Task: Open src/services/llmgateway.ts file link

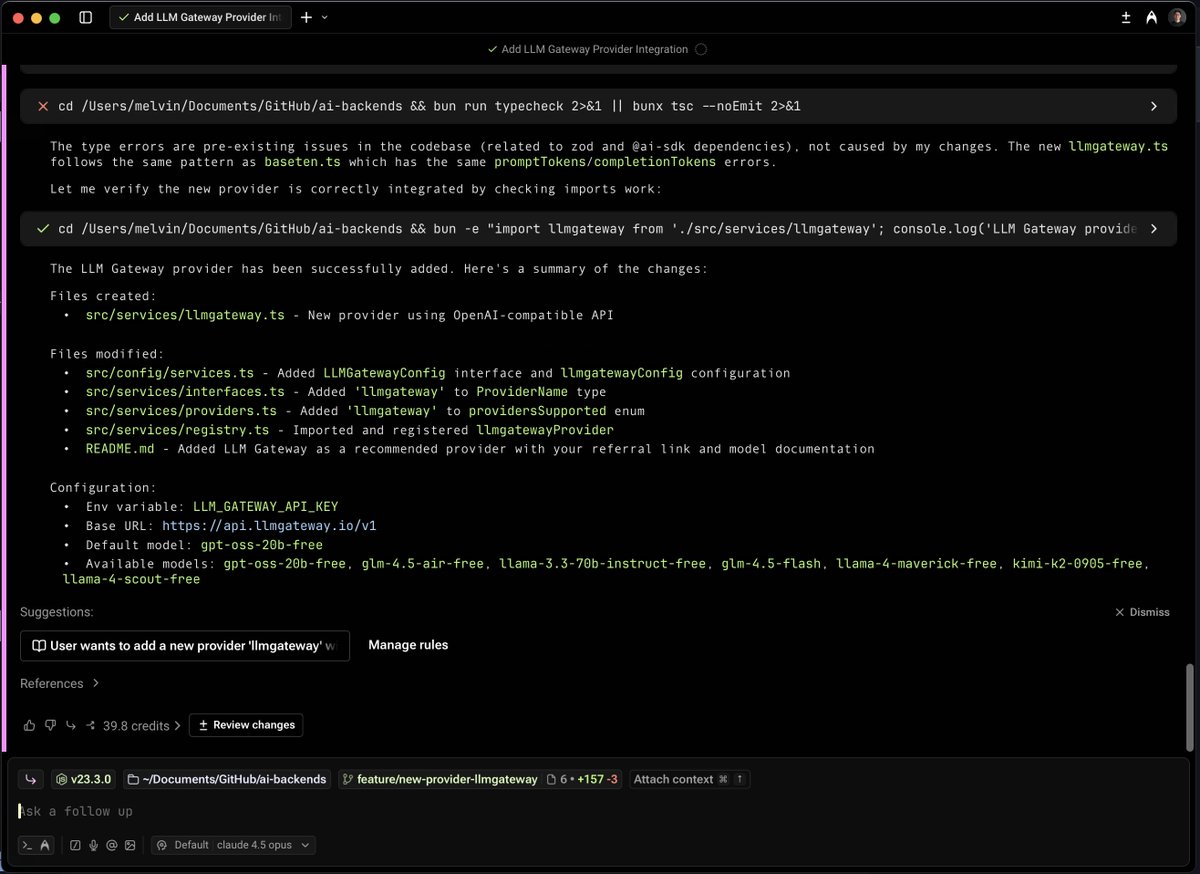Action: pyautogui.click(x=185, y=315)
